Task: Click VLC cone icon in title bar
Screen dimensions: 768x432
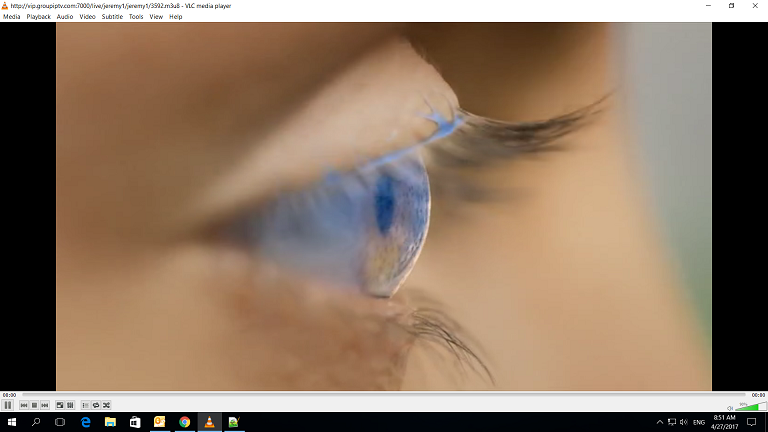Action: 5,6
